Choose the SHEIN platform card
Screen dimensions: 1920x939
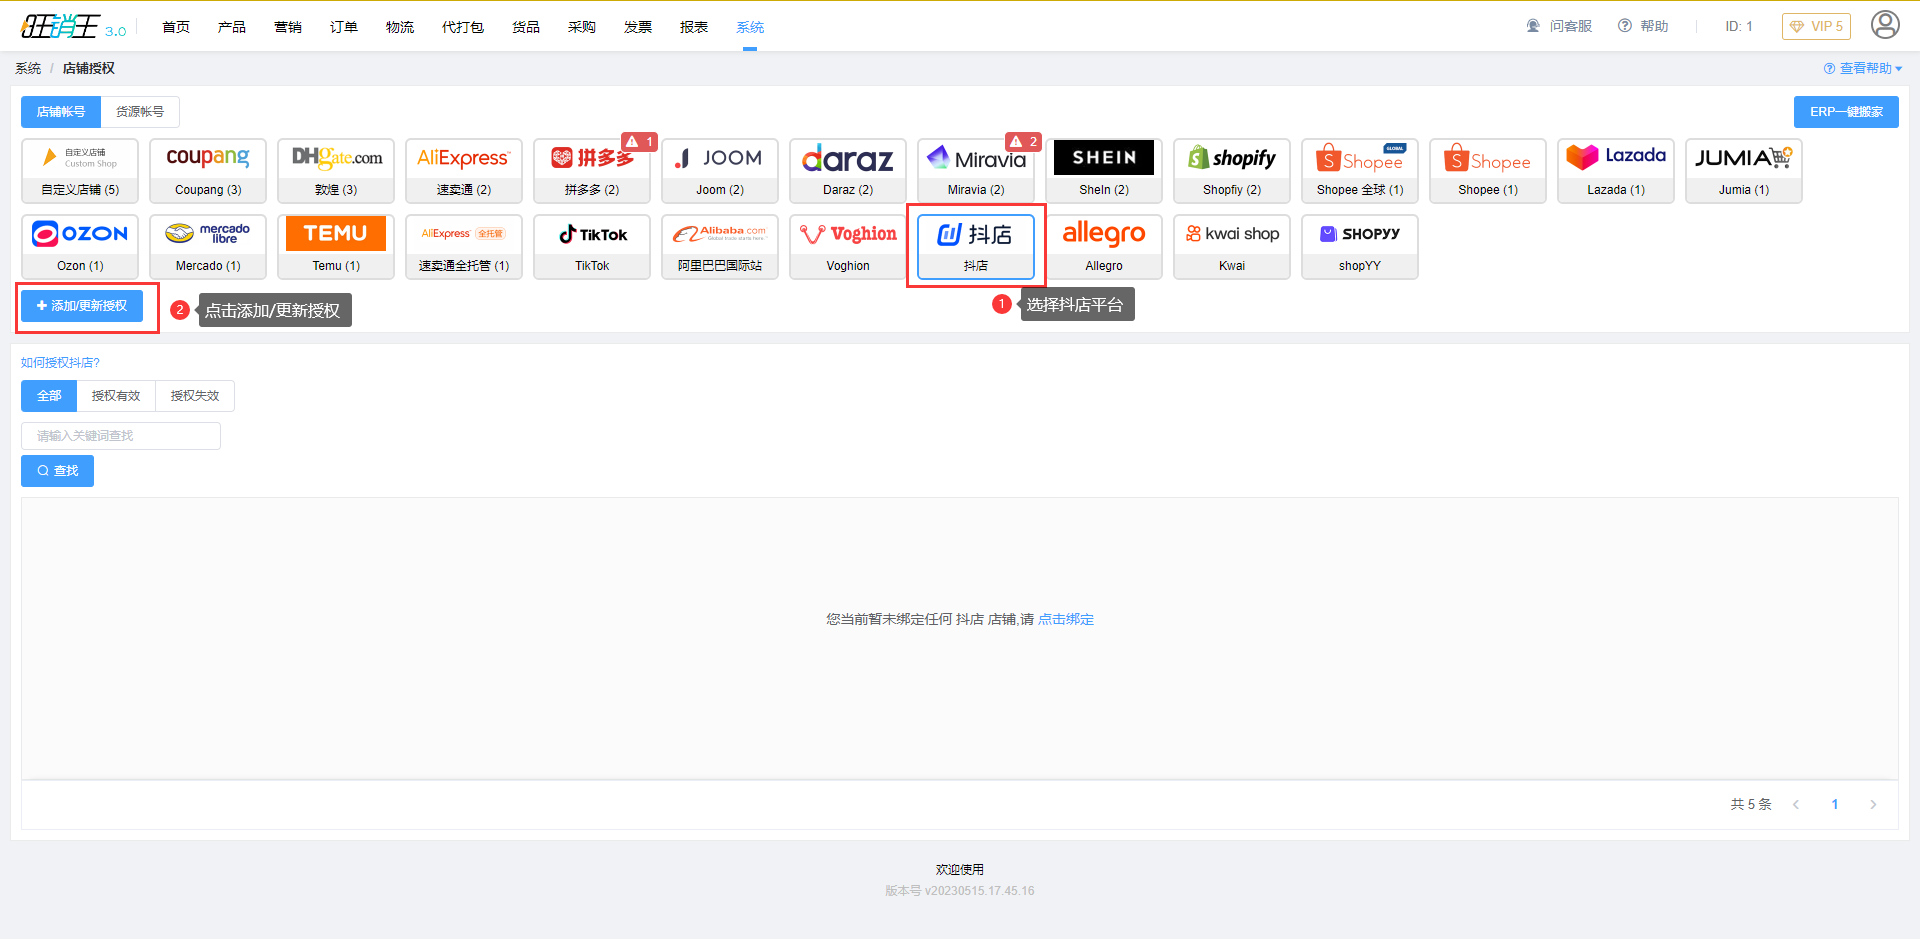tap(1104, 171)
